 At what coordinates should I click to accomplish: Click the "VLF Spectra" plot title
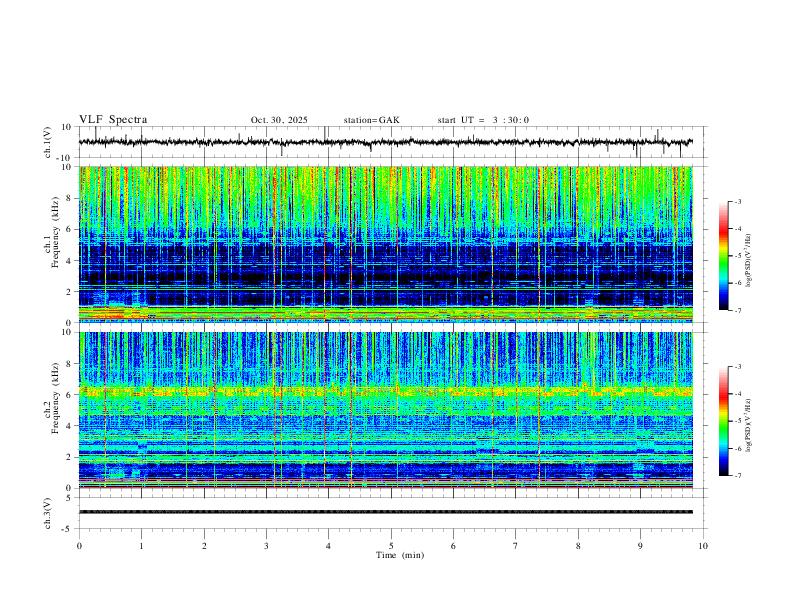click(113, 120)
